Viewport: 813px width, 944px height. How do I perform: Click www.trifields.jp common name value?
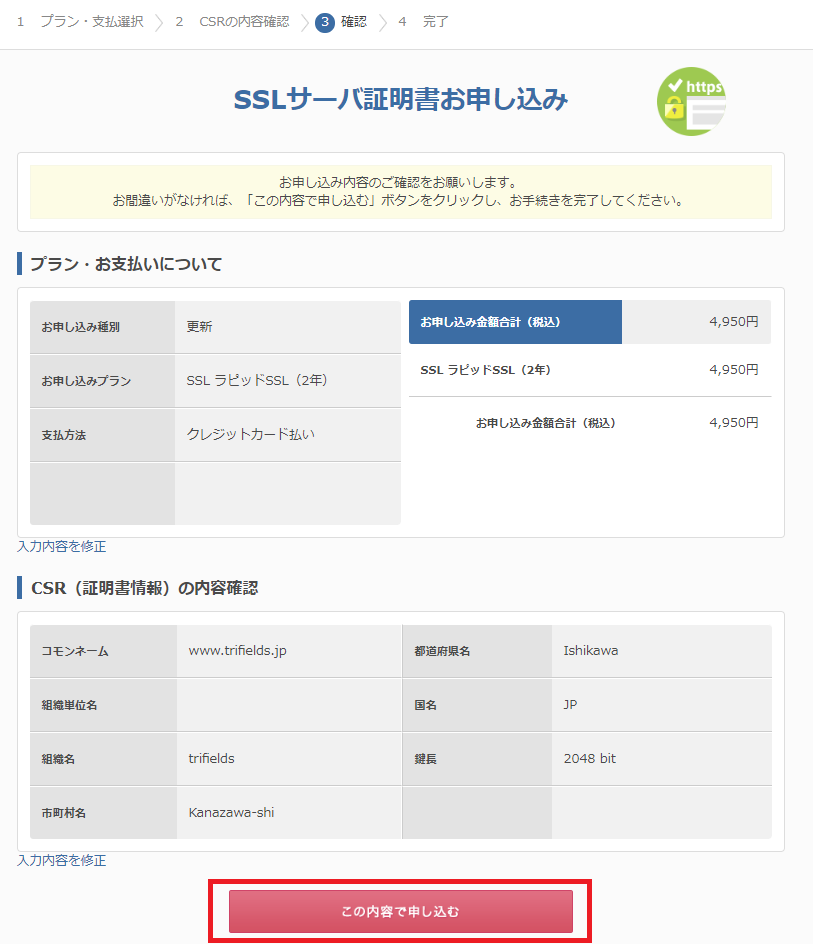pos(237,651)
